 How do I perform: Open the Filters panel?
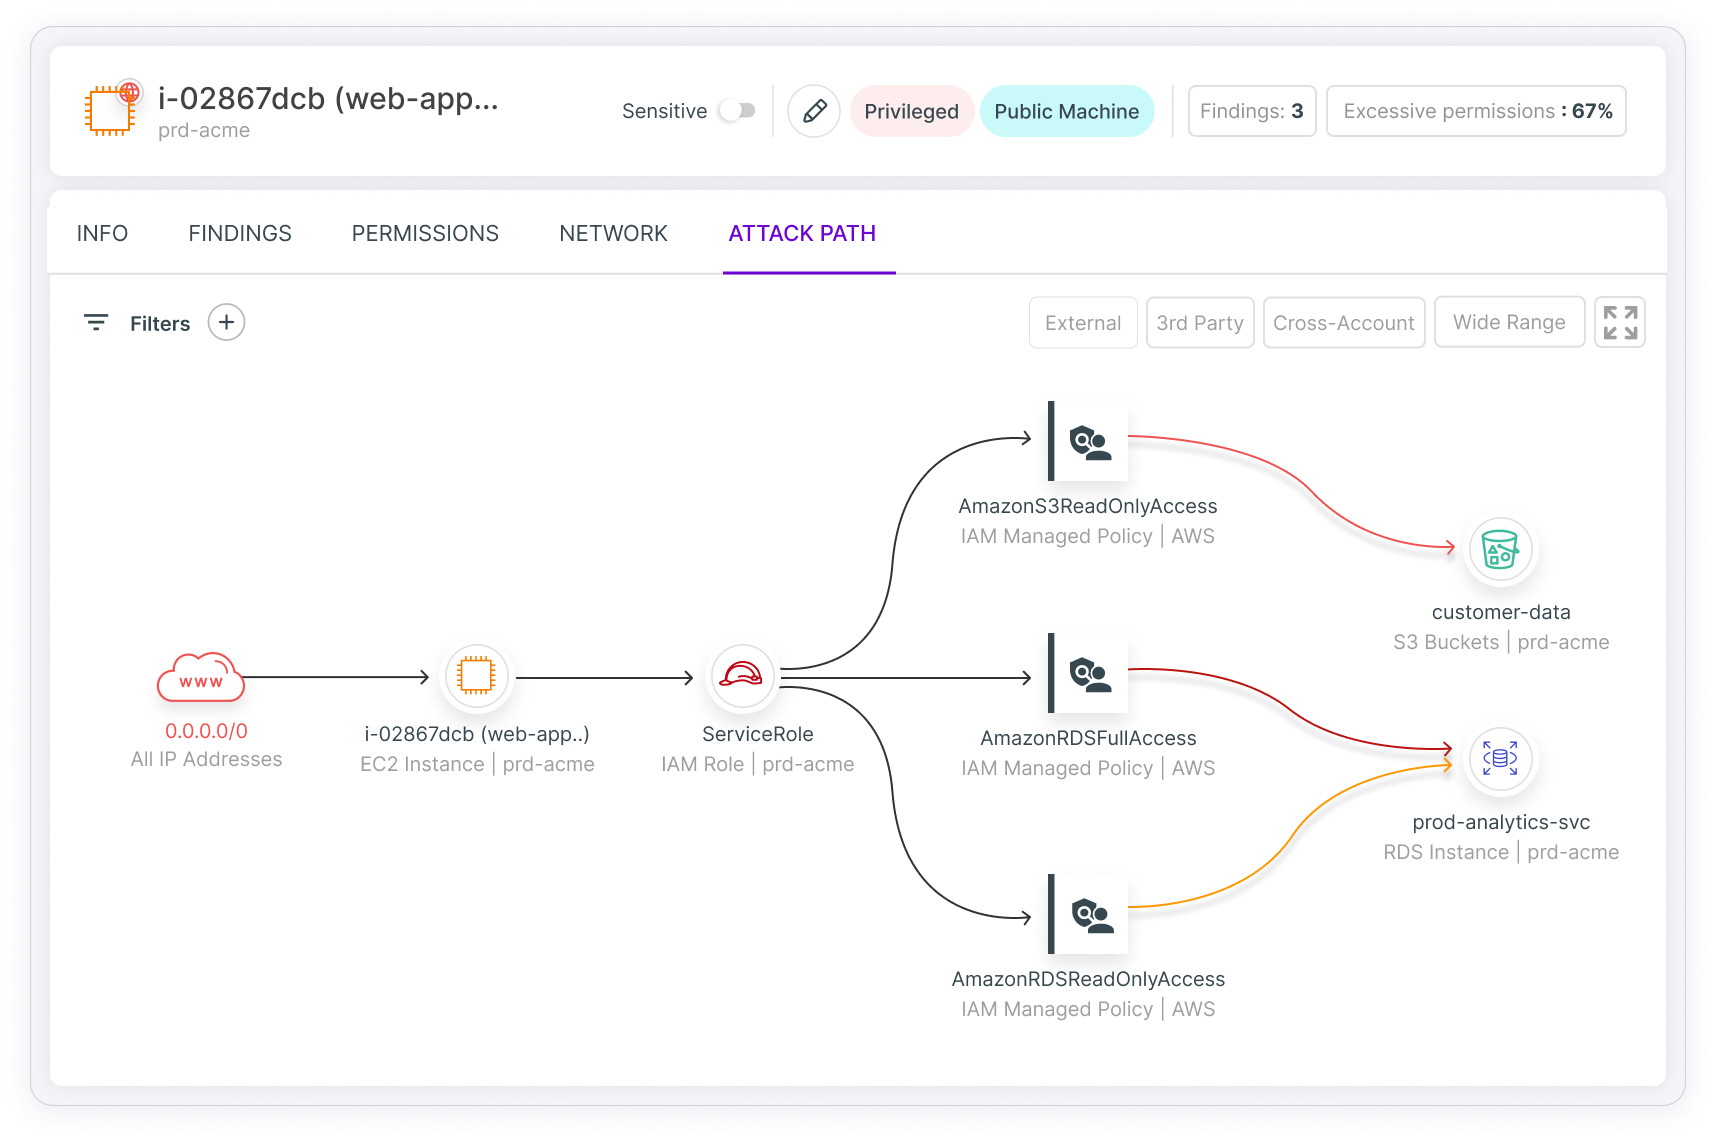tap(142, 322)
